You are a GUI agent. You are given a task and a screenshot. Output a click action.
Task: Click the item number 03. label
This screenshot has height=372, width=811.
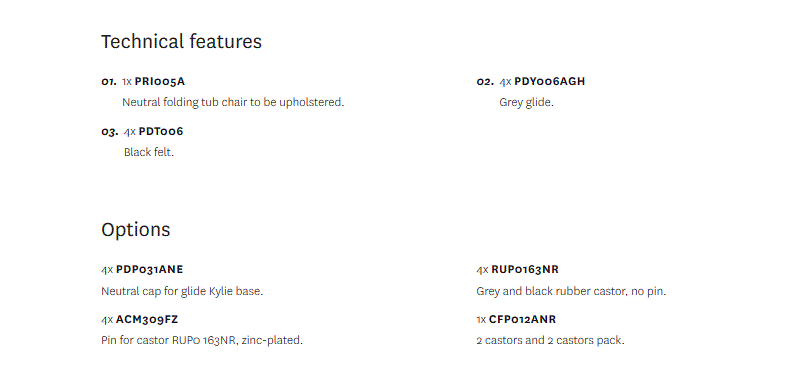tap(110, 132)
